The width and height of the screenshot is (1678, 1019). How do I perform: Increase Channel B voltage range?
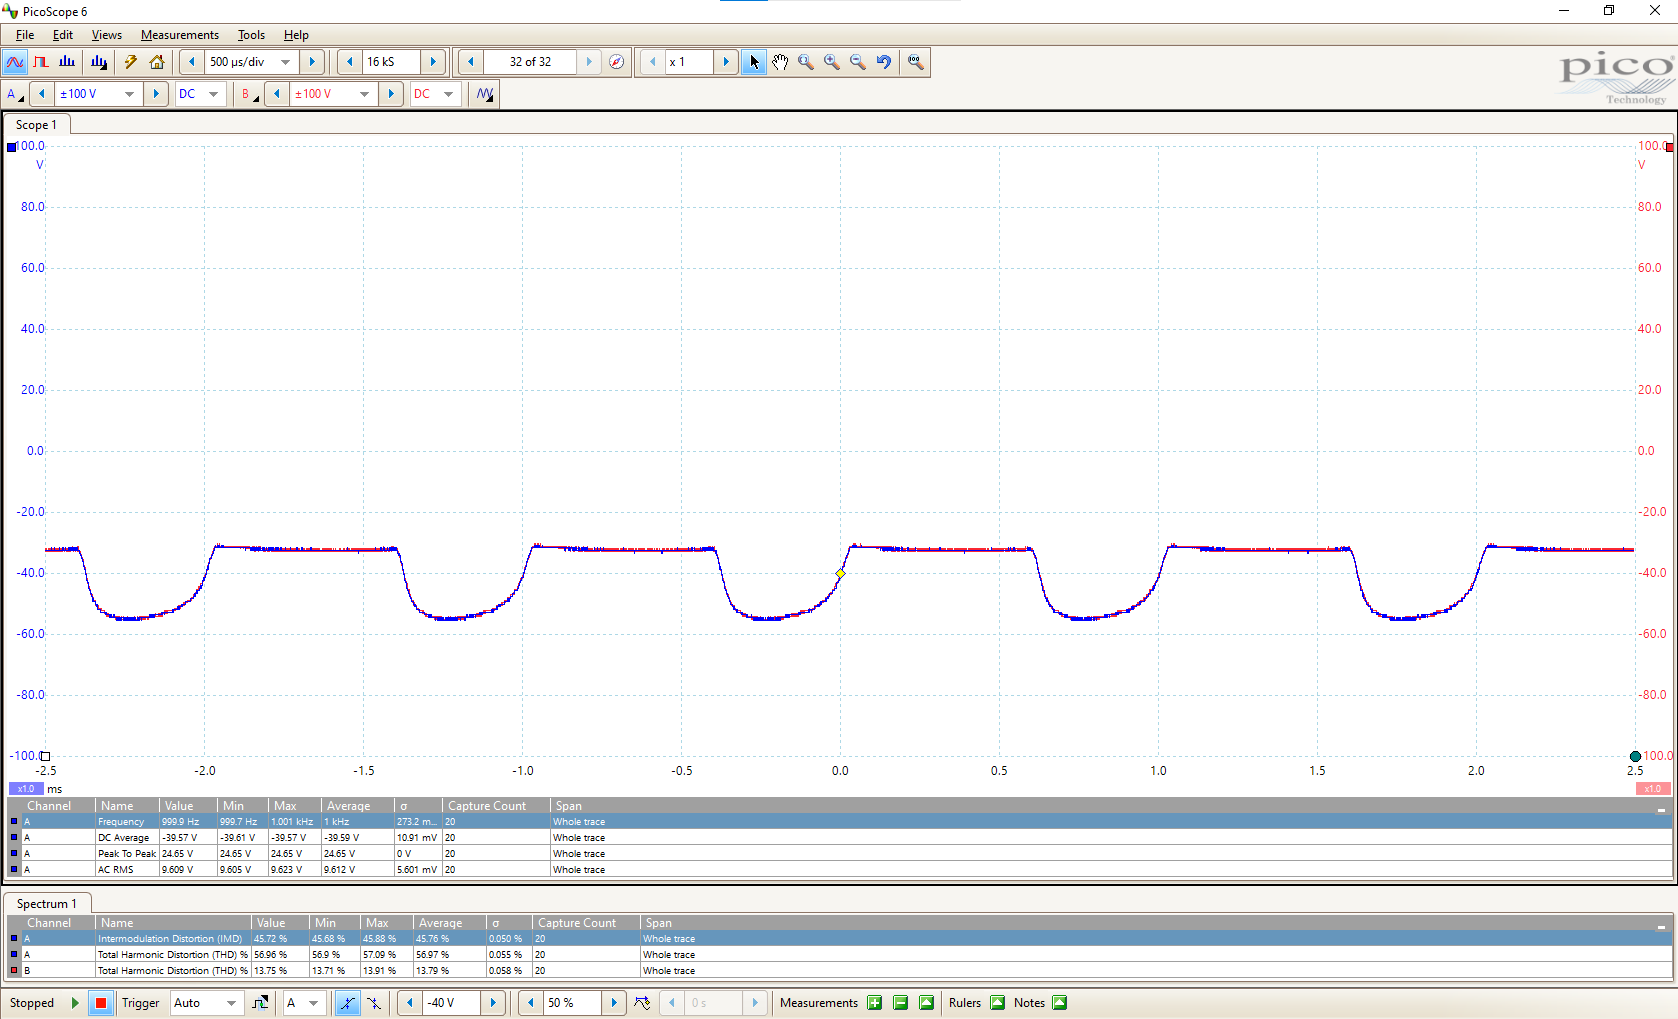coord(391,94)
